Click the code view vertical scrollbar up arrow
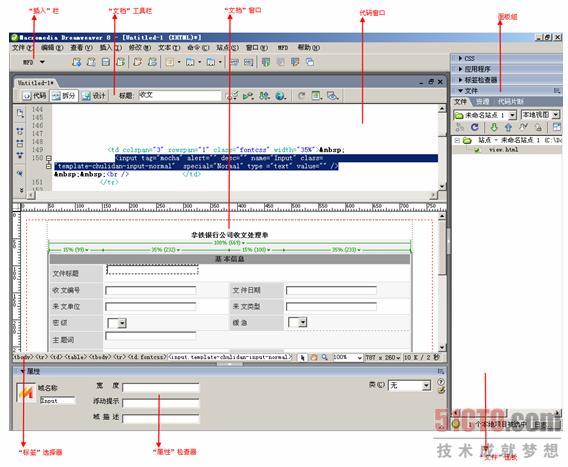Screen dimensions: 568x467 pyautogui.click(x=442, y=108)
